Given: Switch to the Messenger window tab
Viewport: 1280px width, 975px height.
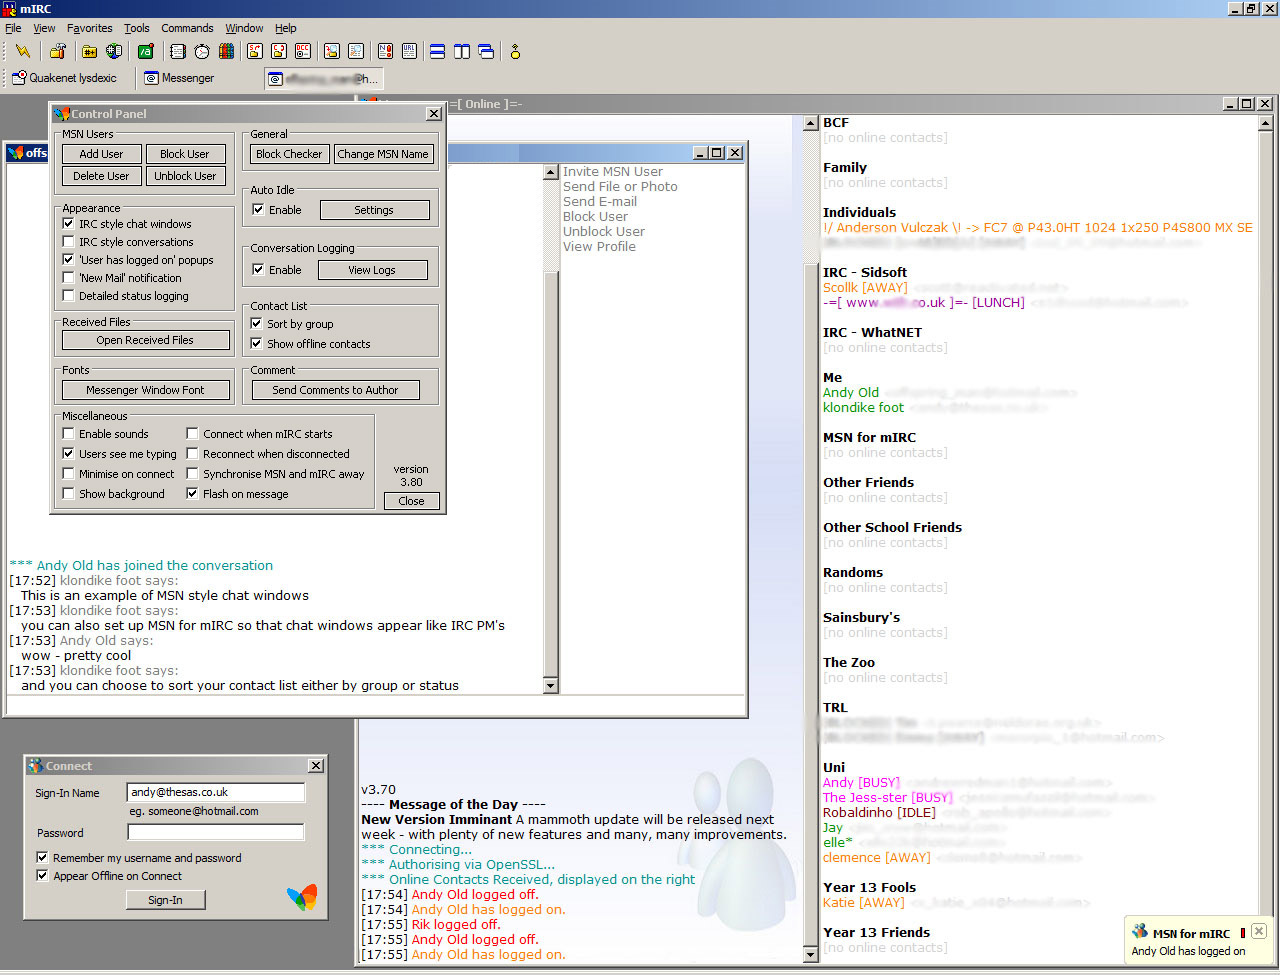Looking at the screenshot, I should point(179,78).
